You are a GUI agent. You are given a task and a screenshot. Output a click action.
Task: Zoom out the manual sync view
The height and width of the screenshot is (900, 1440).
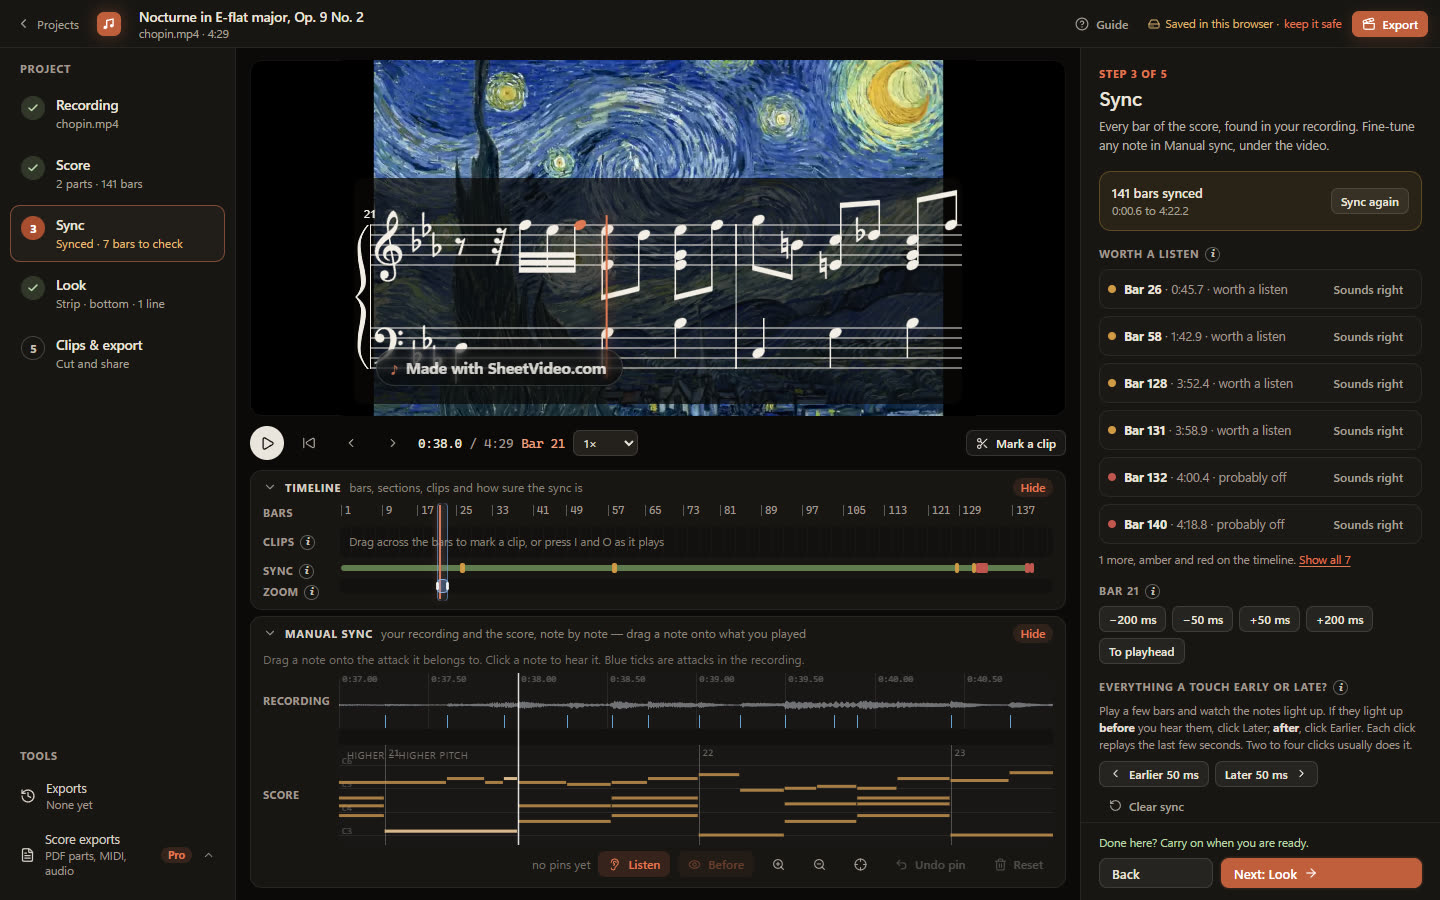coord(819,865)
